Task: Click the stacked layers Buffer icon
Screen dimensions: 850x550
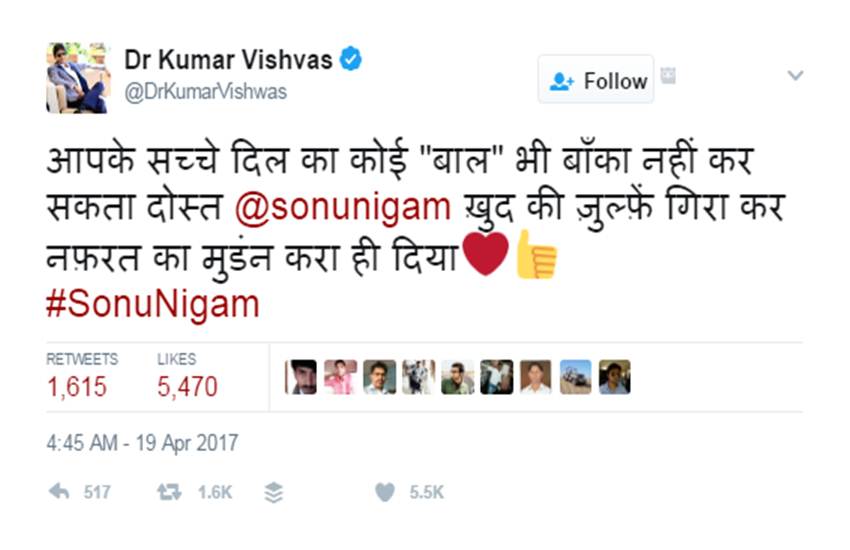Action: click(x=274, y=492)
